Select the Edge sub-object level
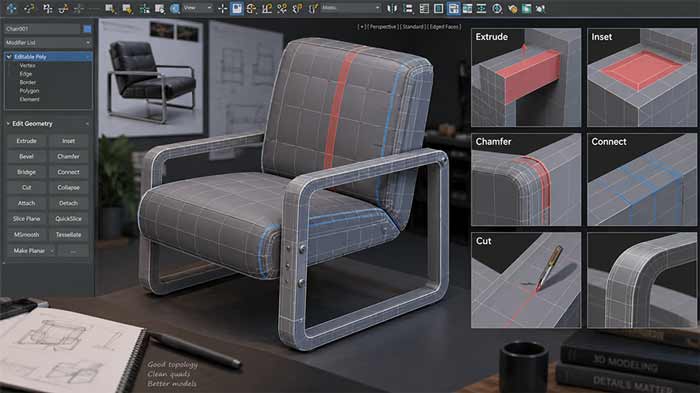Viewport: 700px width, 393px height. click(x=25, y=74)
